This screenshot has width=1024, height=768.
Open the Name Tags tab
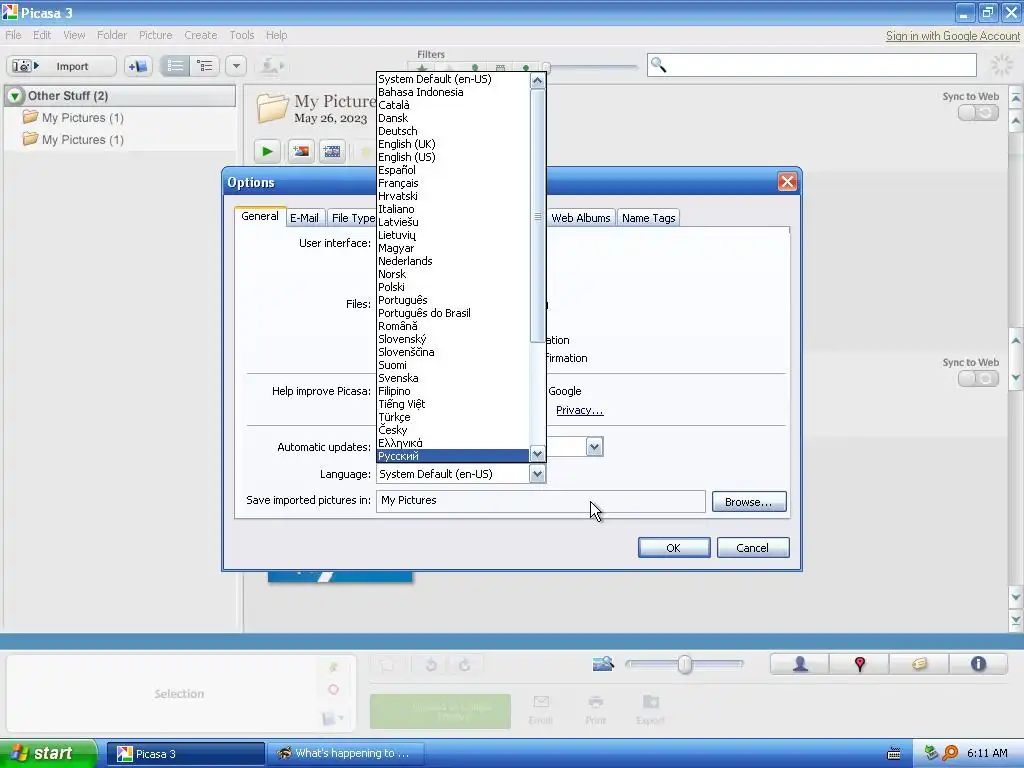pos(648,218)
